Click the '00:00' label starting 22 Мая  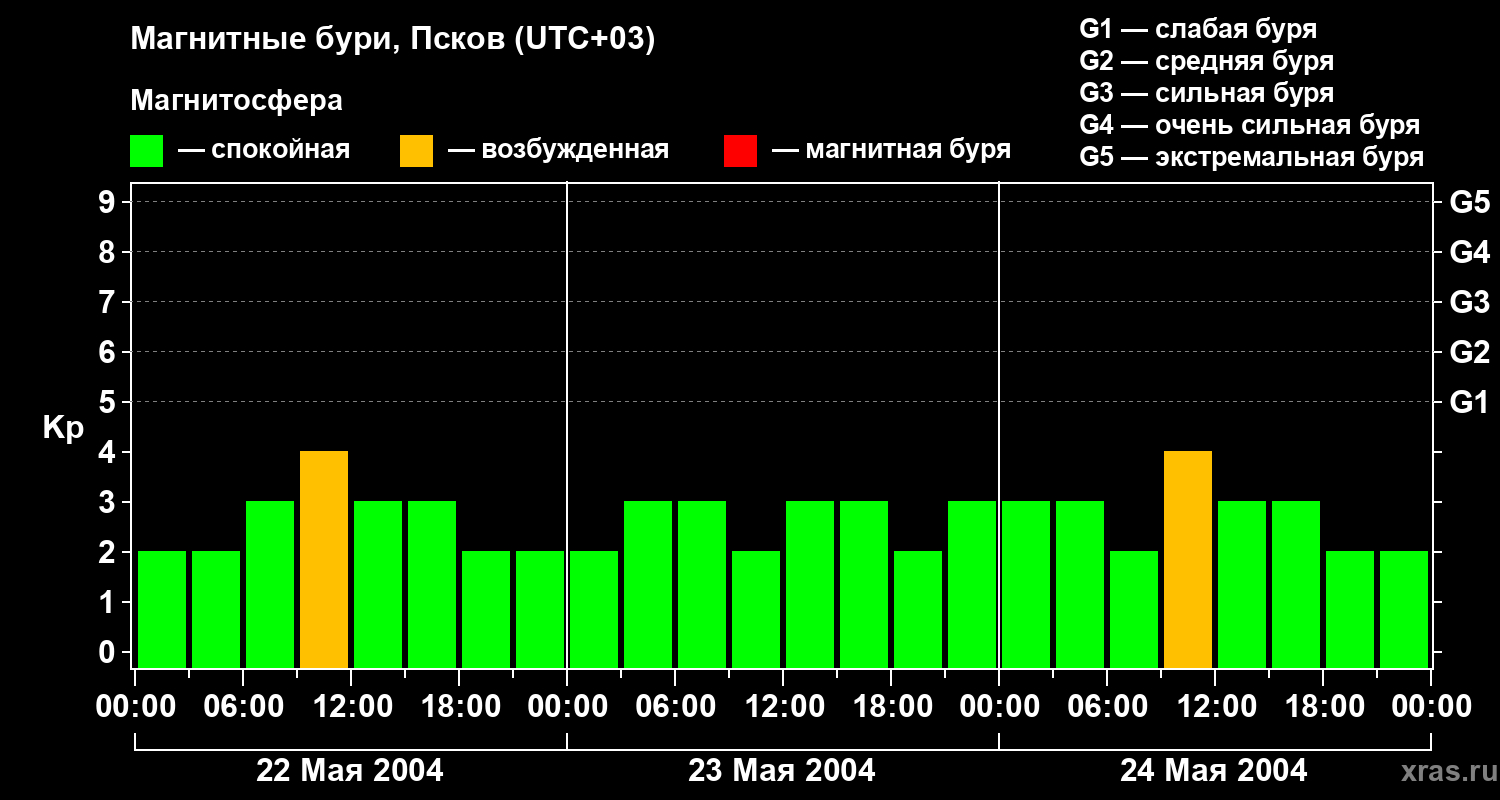tap(136, 707)
